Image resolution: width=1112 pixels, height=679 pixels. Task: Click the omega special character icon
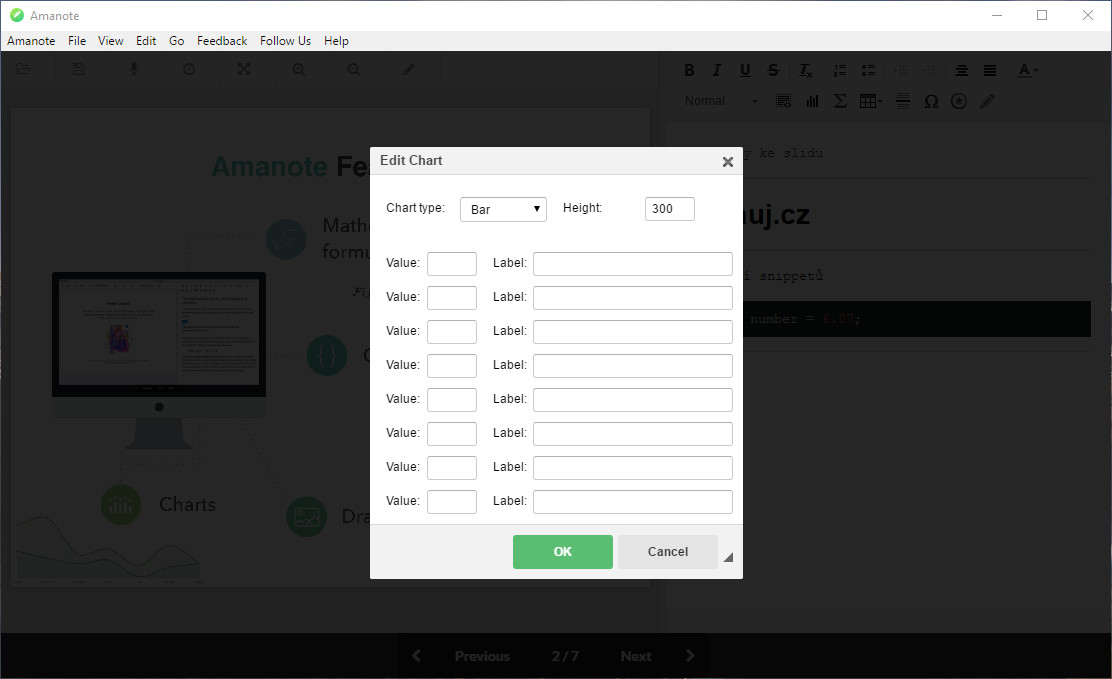(x=931, y=101)
